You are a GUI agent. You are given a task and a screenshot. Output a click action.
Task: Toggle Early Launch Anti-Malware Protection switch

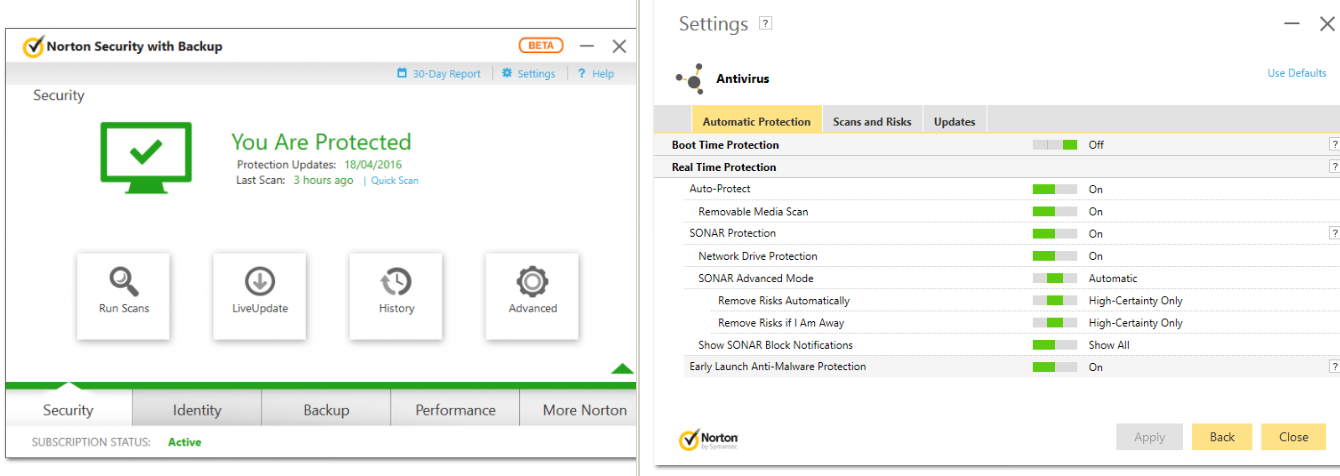[1055, 367]
